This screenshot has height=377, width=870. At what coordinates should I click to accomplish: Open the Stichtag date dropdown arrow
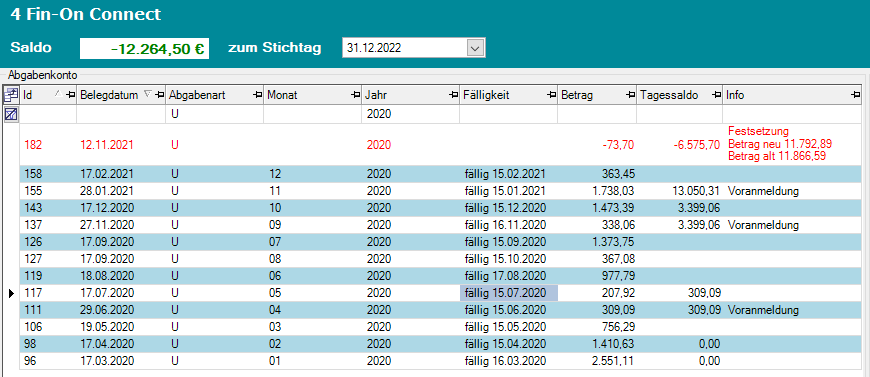click(474, 48)
